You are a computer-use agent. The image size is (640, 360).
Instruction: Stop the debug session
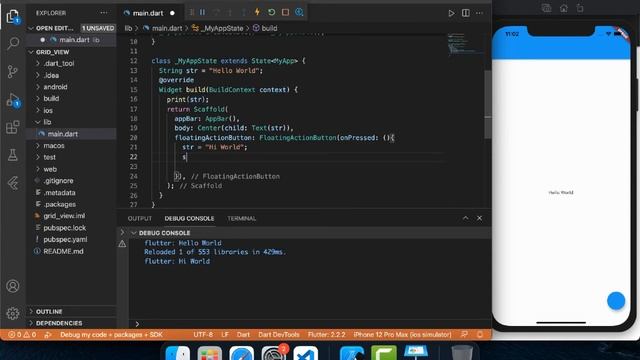(285, 12)
